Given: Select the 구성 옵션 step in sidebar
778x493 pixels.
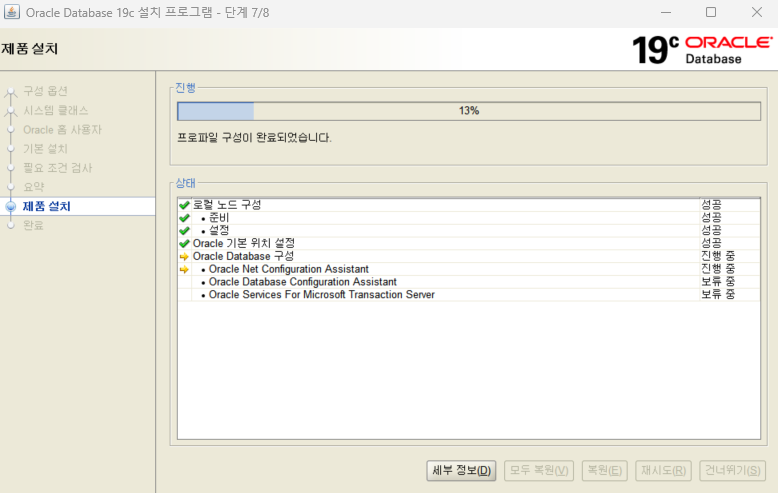Looking at the screenshot, I should (45, 91).
